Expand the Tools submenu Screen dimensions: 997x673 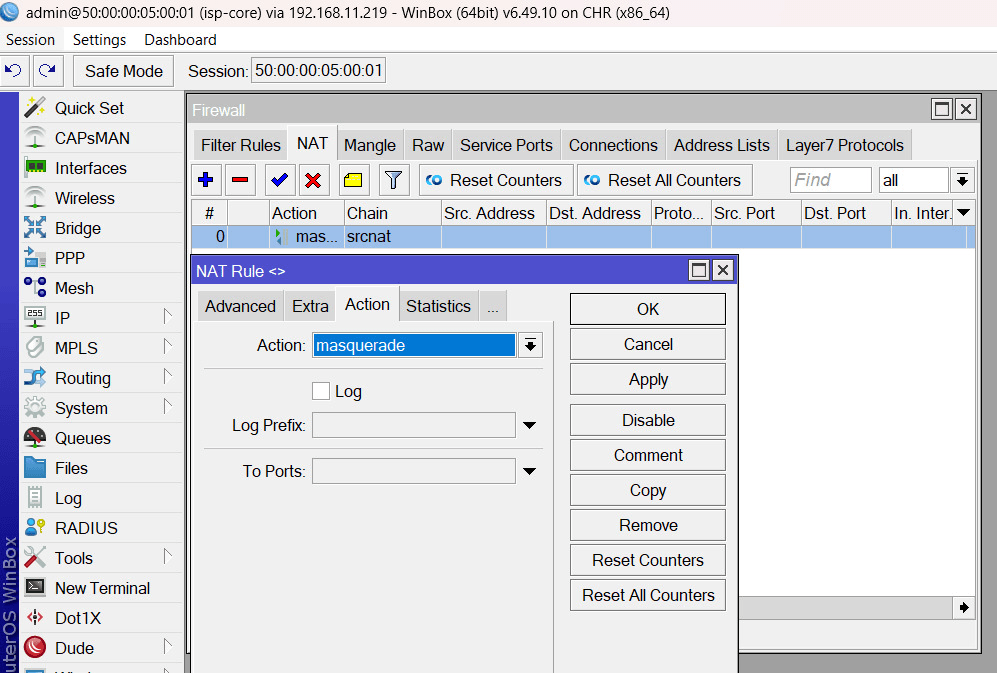(x=167, y=556)
